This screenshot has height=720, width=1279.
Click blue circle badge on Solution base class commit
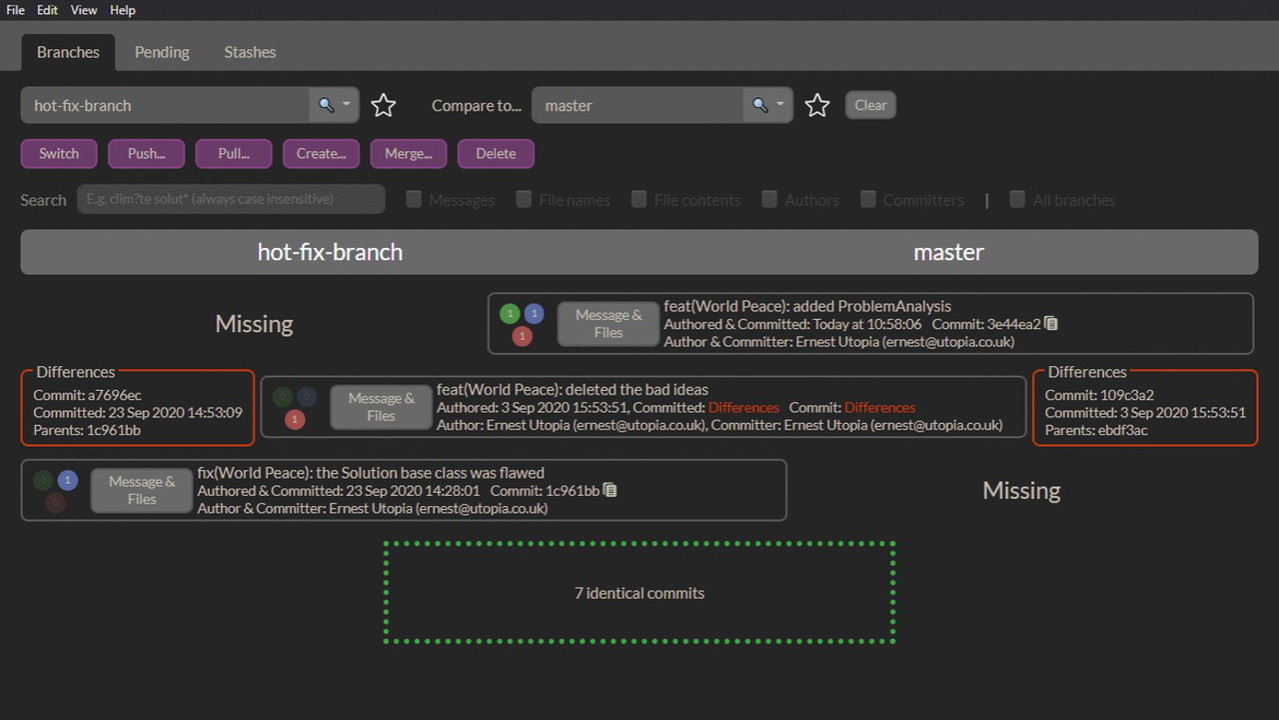tap(67, 480)
